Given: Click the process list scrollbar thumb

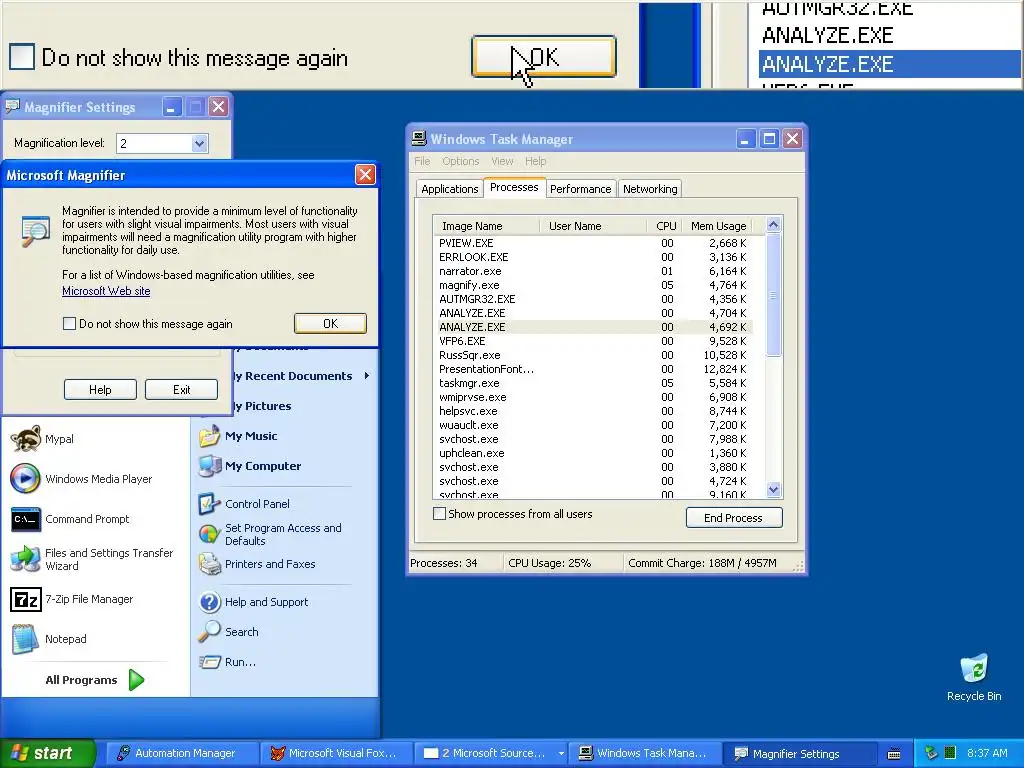Looking at the screenshot, I should 773,295.
